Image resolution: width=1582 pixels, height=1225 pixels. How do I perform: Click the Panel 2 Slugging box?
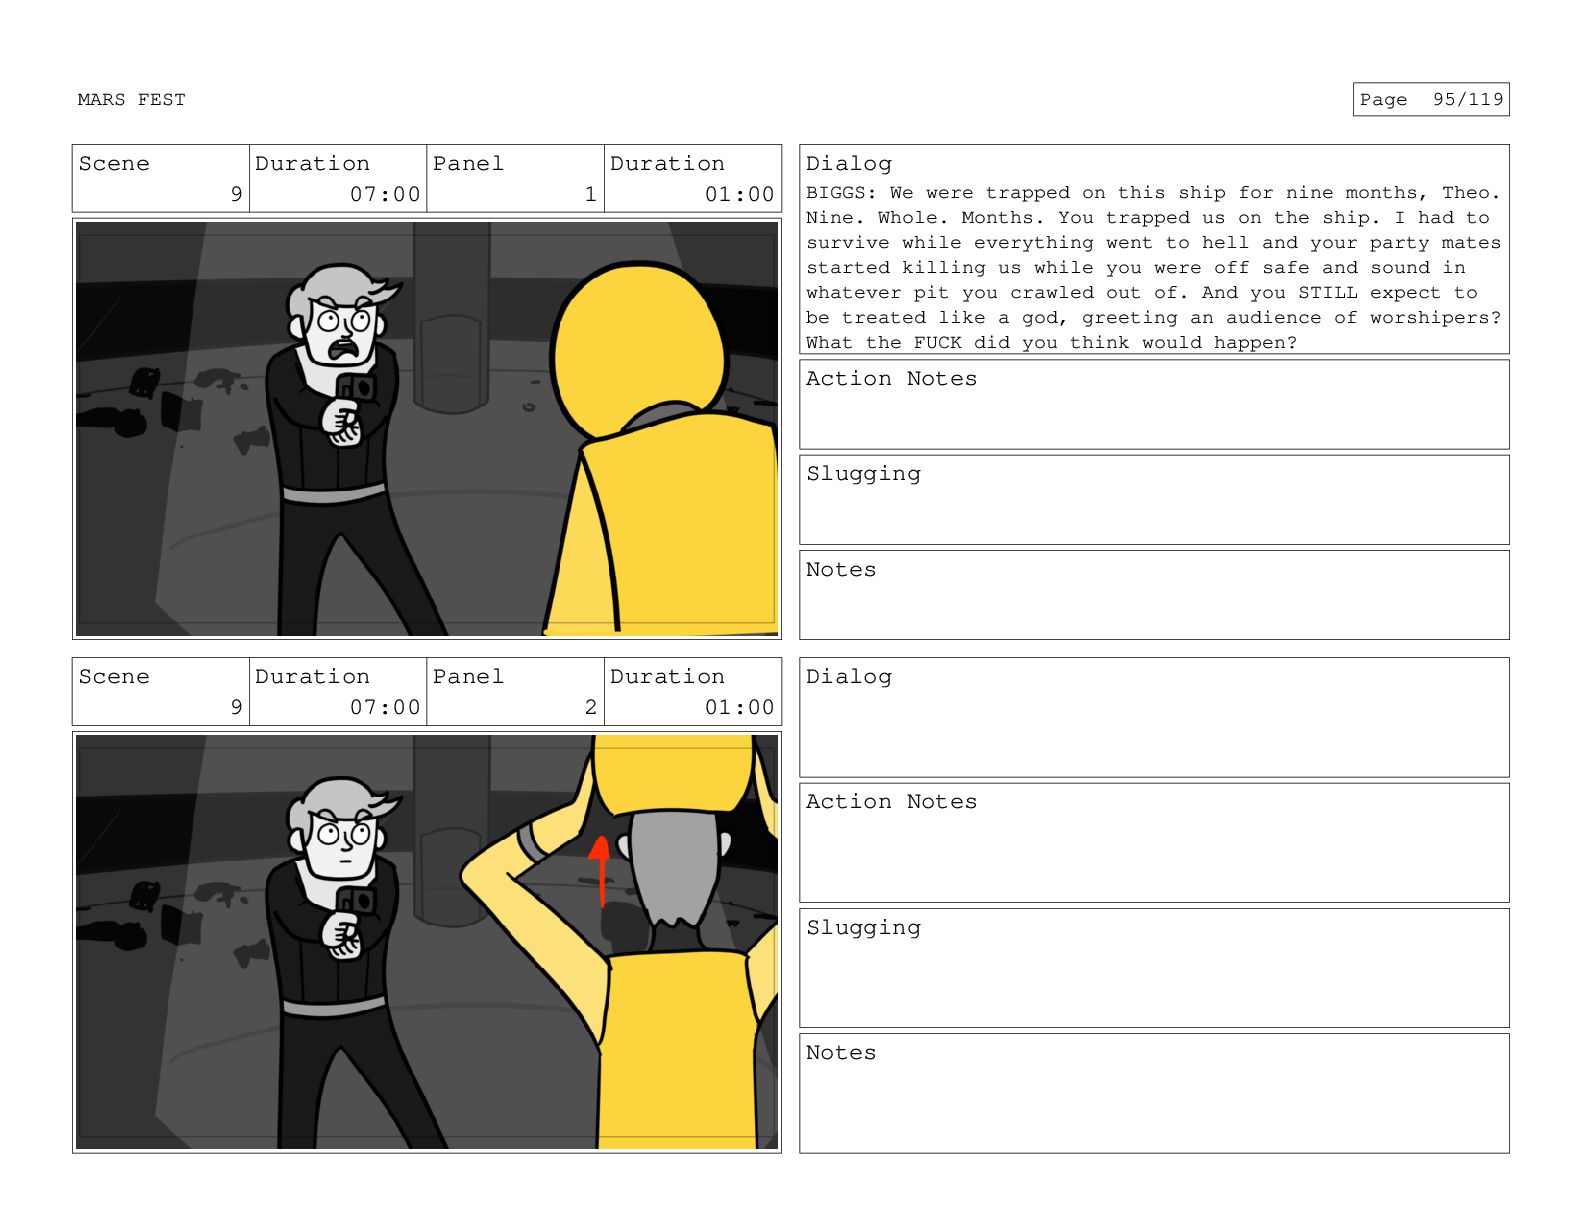(1154, 968)
